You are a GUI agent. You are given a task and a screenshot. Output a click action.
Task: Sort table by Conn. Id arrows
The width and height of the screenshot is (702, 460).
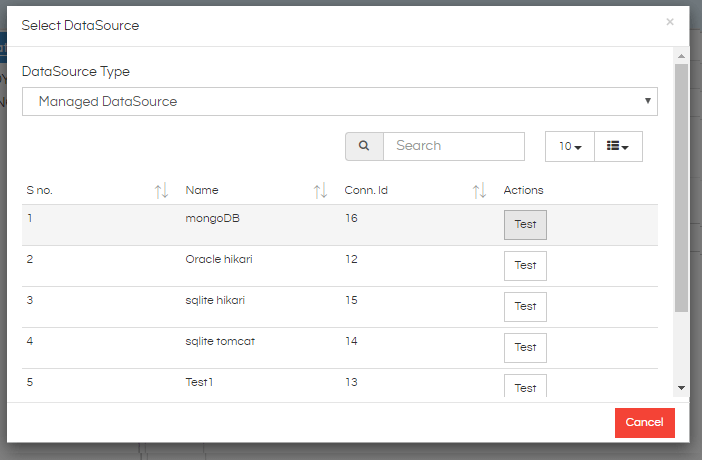coord(479,191)
